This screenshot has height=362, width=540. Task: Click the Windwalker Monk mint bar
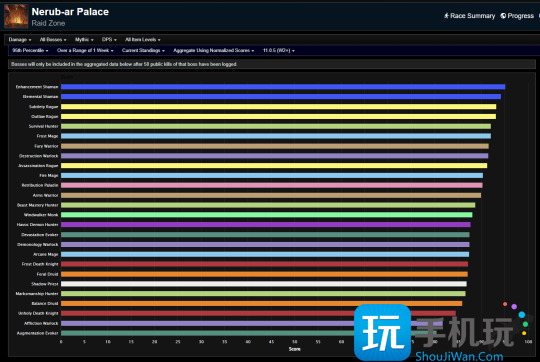pos(267,215)
